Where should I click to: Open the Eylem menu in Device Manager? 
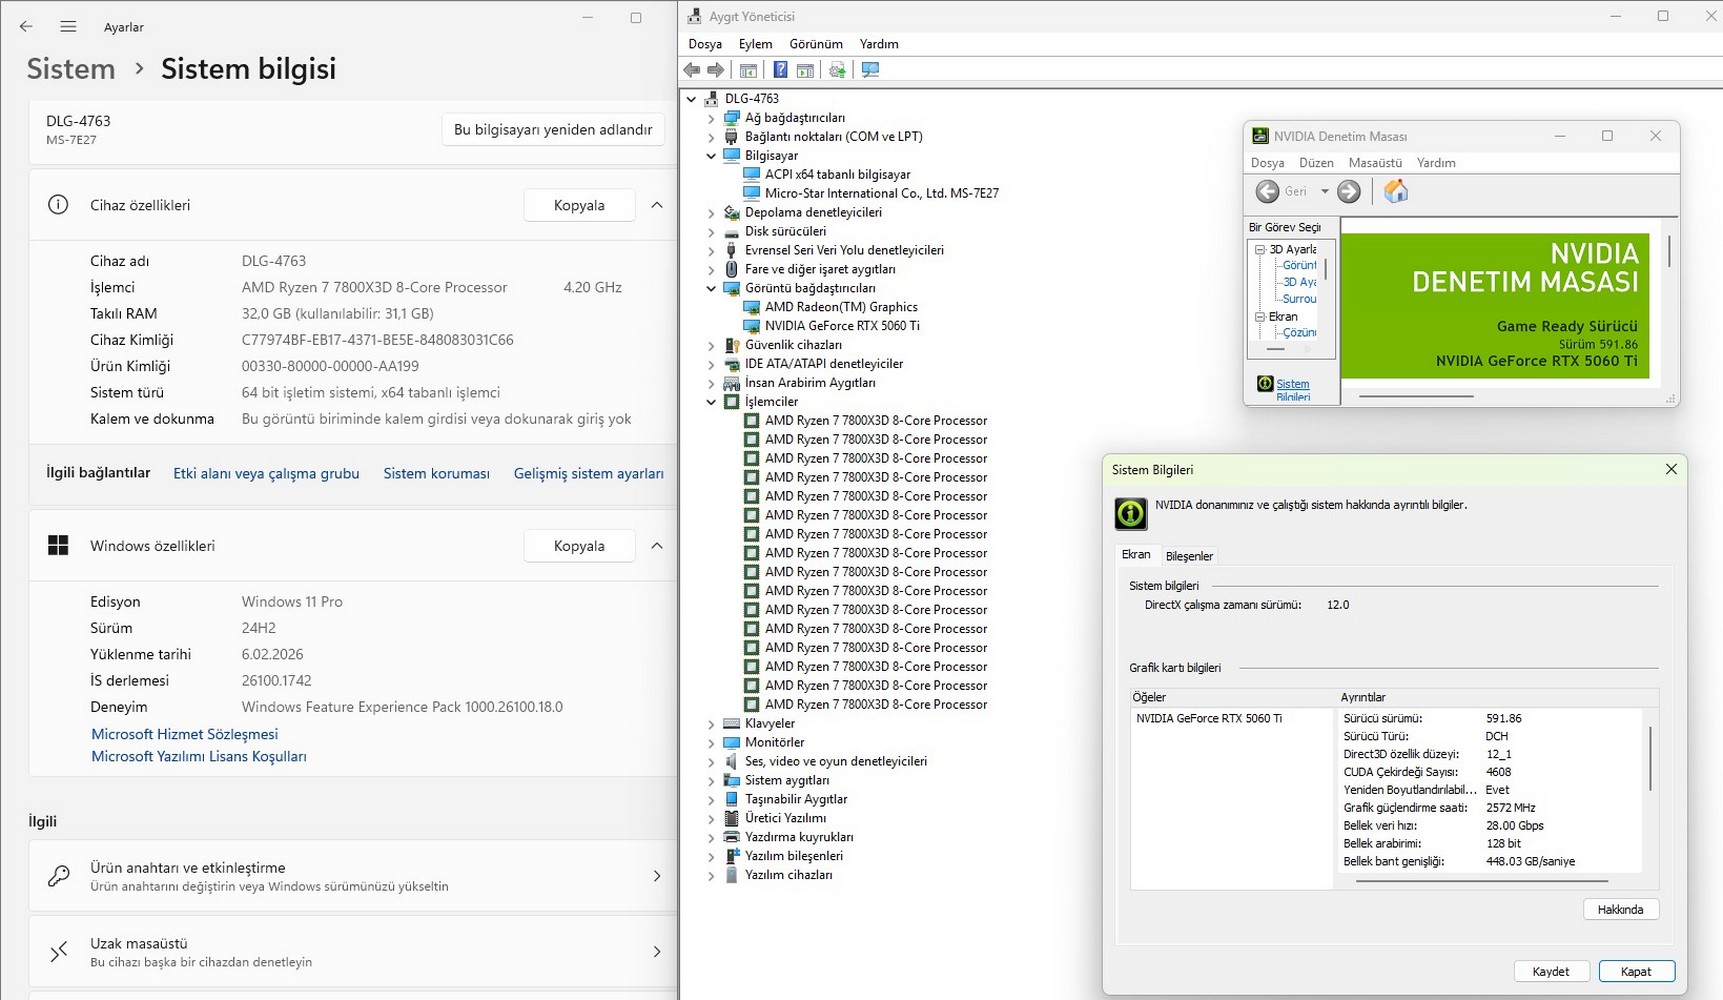point(755,44)
